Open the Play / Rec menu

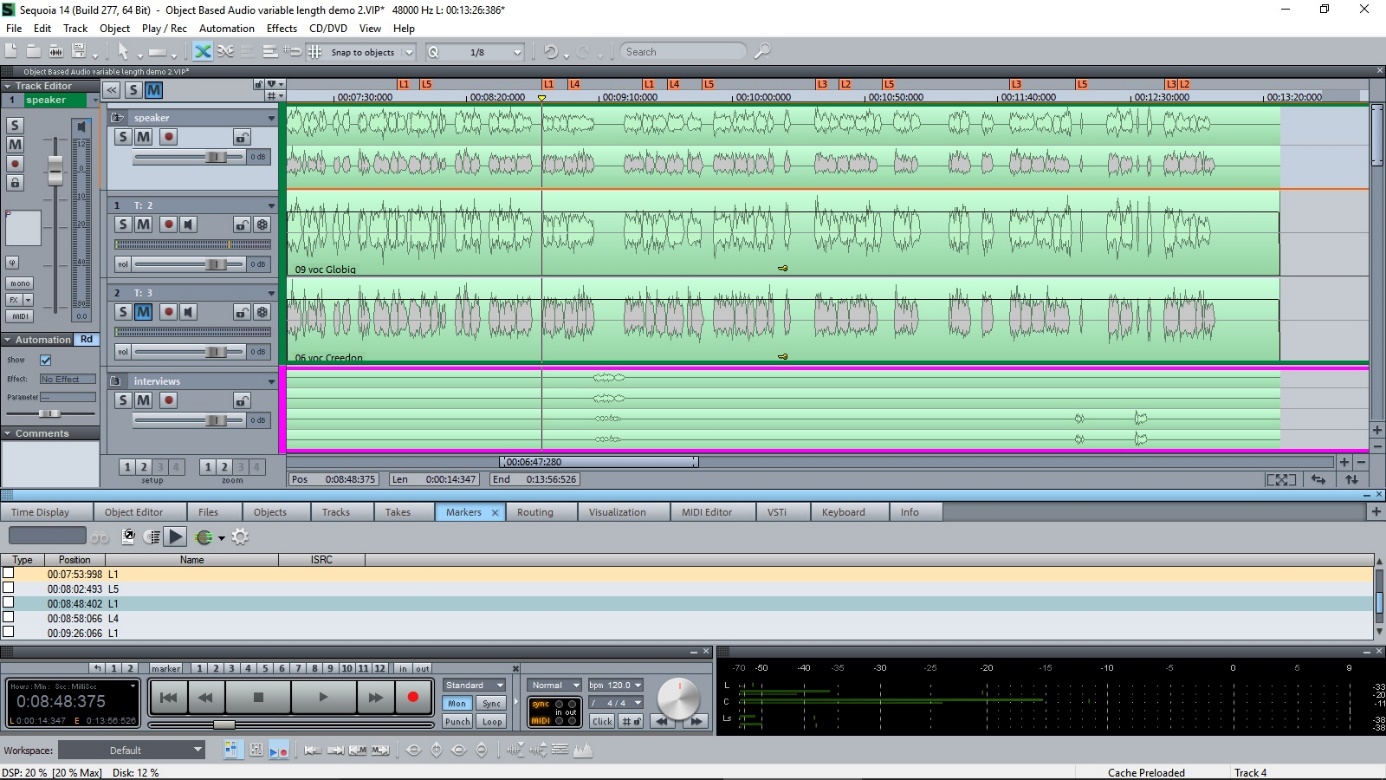(164, 28)
